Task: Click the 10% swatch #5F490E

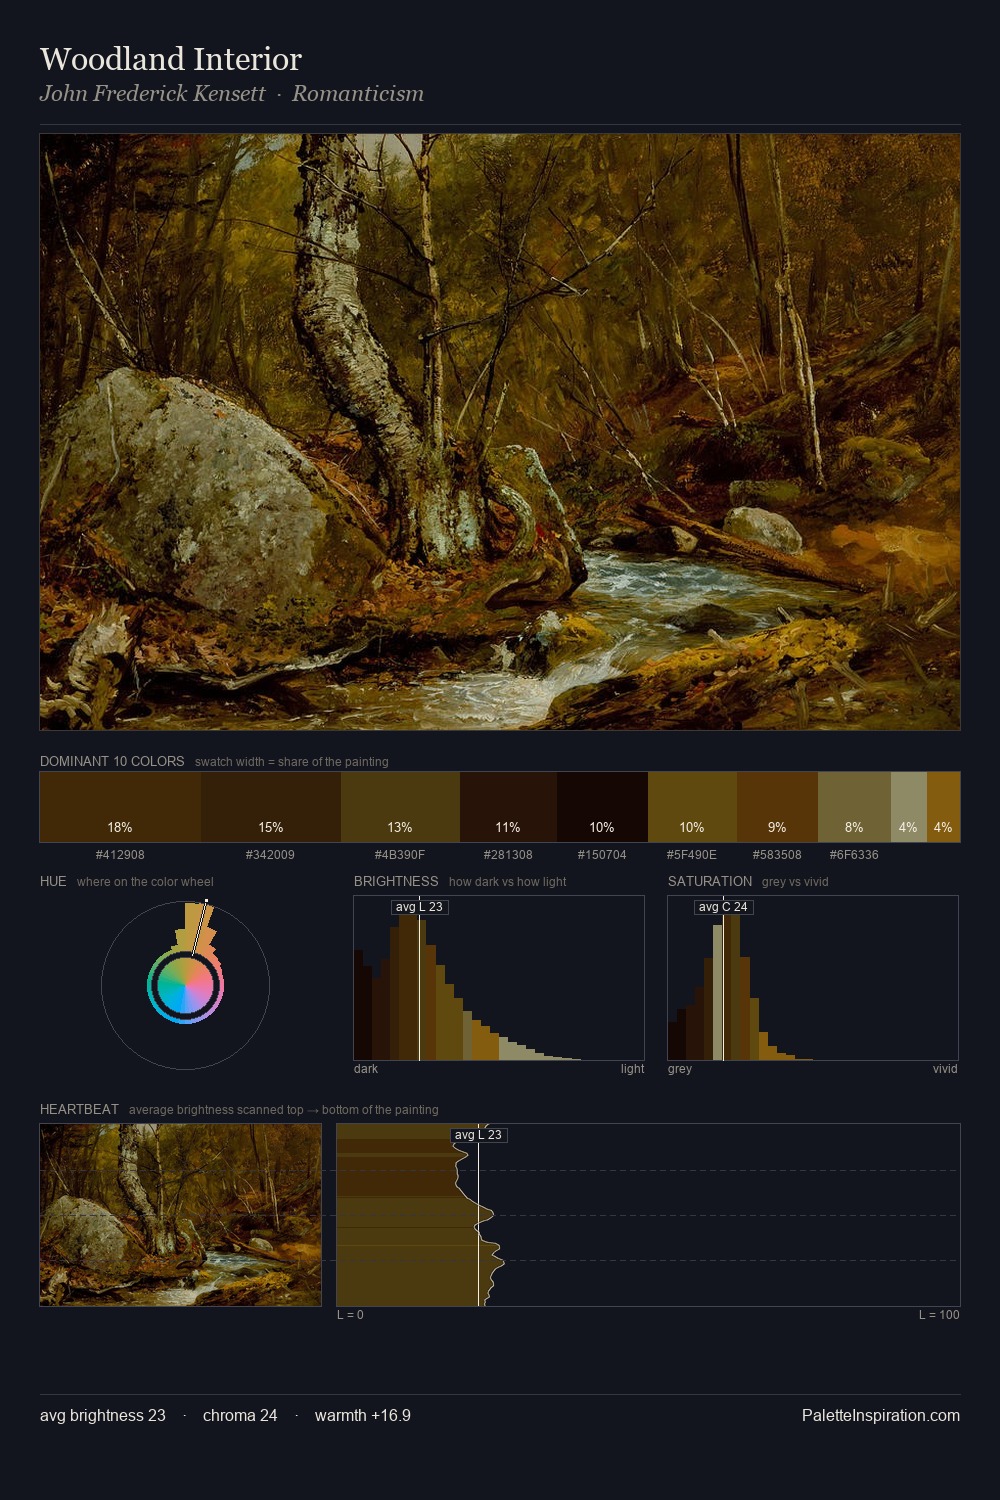Action: click(692, 806)
